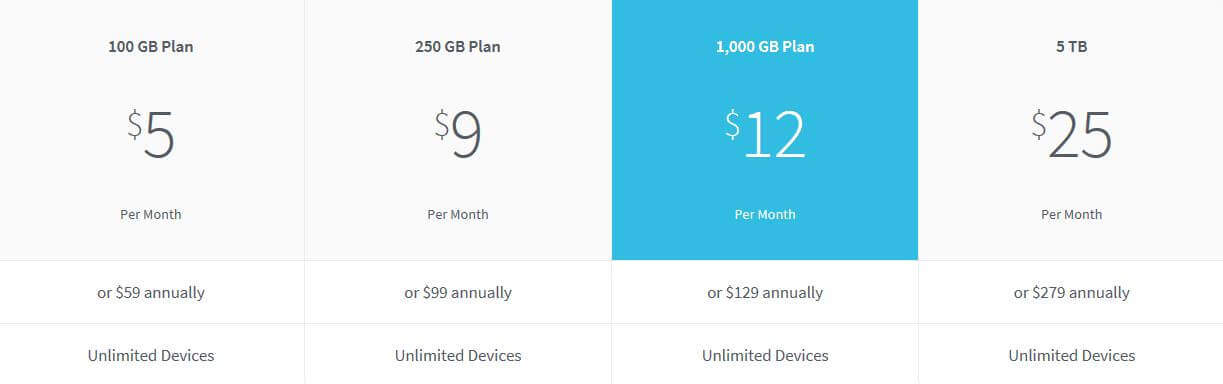Click Per Month under the $5 price
Screen dimensions: 1223x384
point(151,214)
